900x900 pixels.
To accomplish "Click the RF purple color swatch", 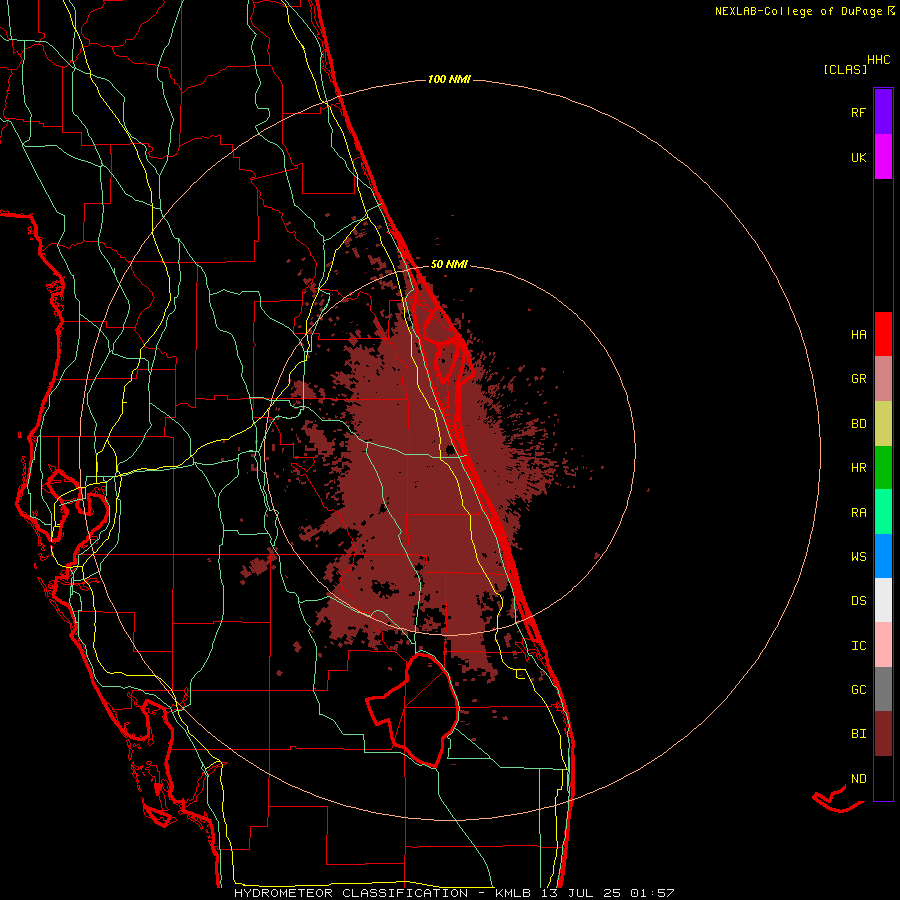I will 883,112.
